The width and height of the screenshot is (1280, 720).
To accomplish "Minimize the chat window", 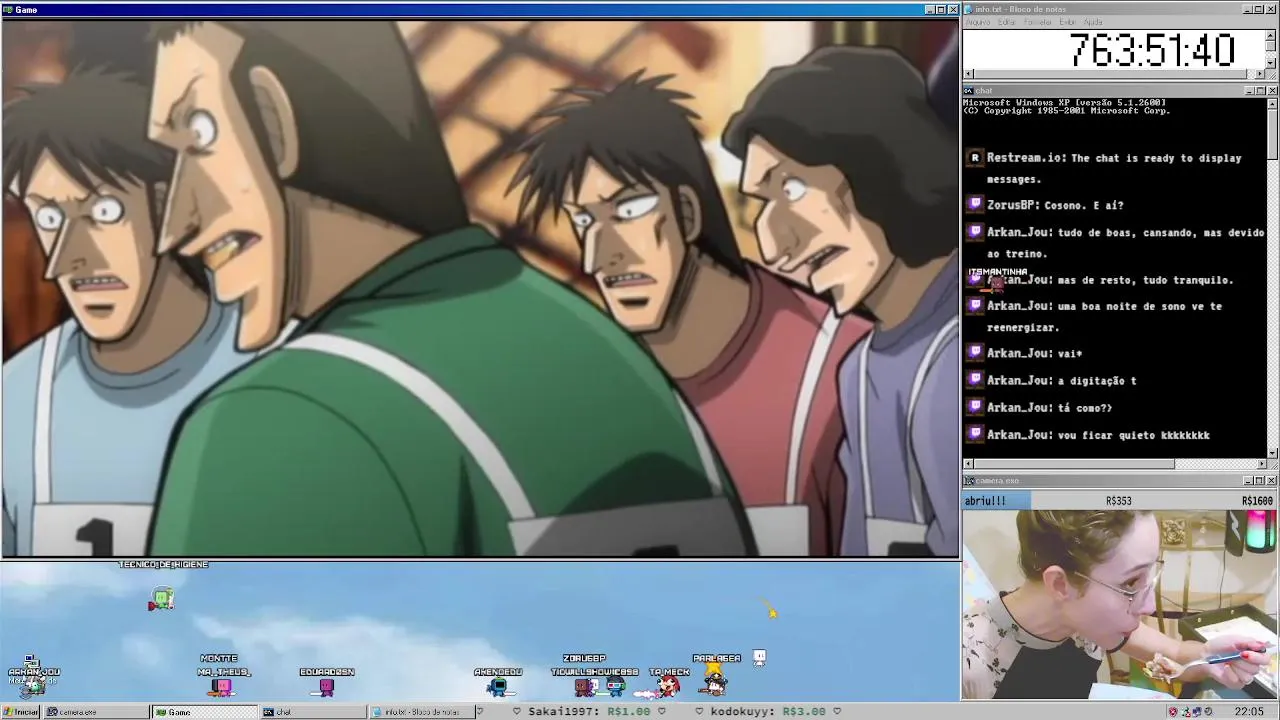I will (1249, 91).
